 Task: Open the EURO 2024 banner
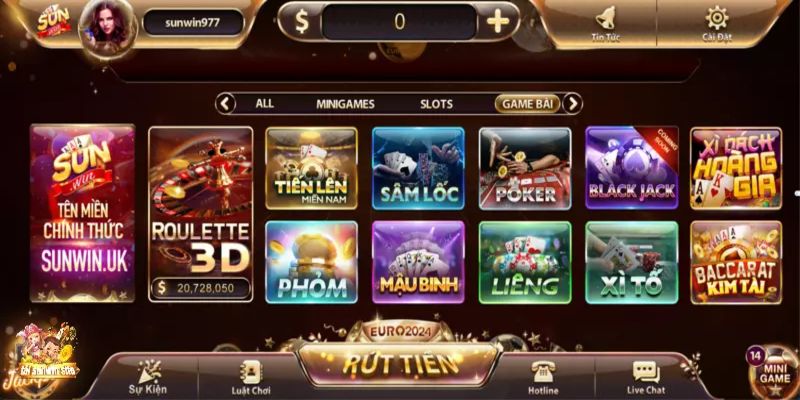(401, 332)
